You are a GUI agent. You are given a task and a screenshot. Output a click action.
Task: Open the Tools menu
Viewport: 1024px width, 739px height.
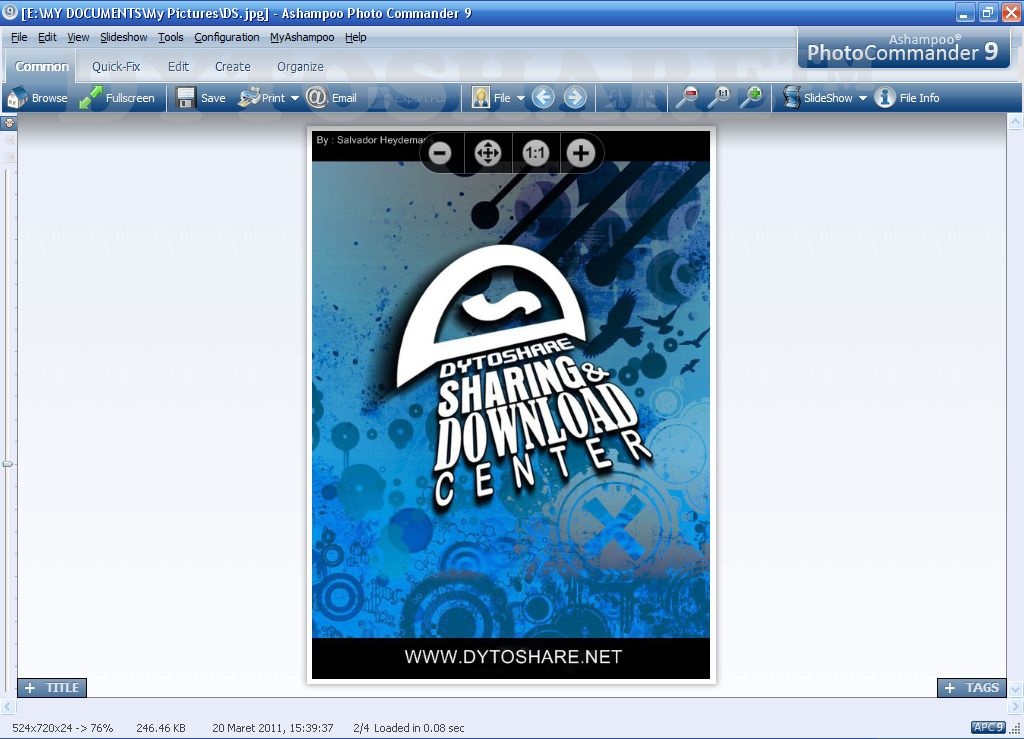tap(170, 37)
